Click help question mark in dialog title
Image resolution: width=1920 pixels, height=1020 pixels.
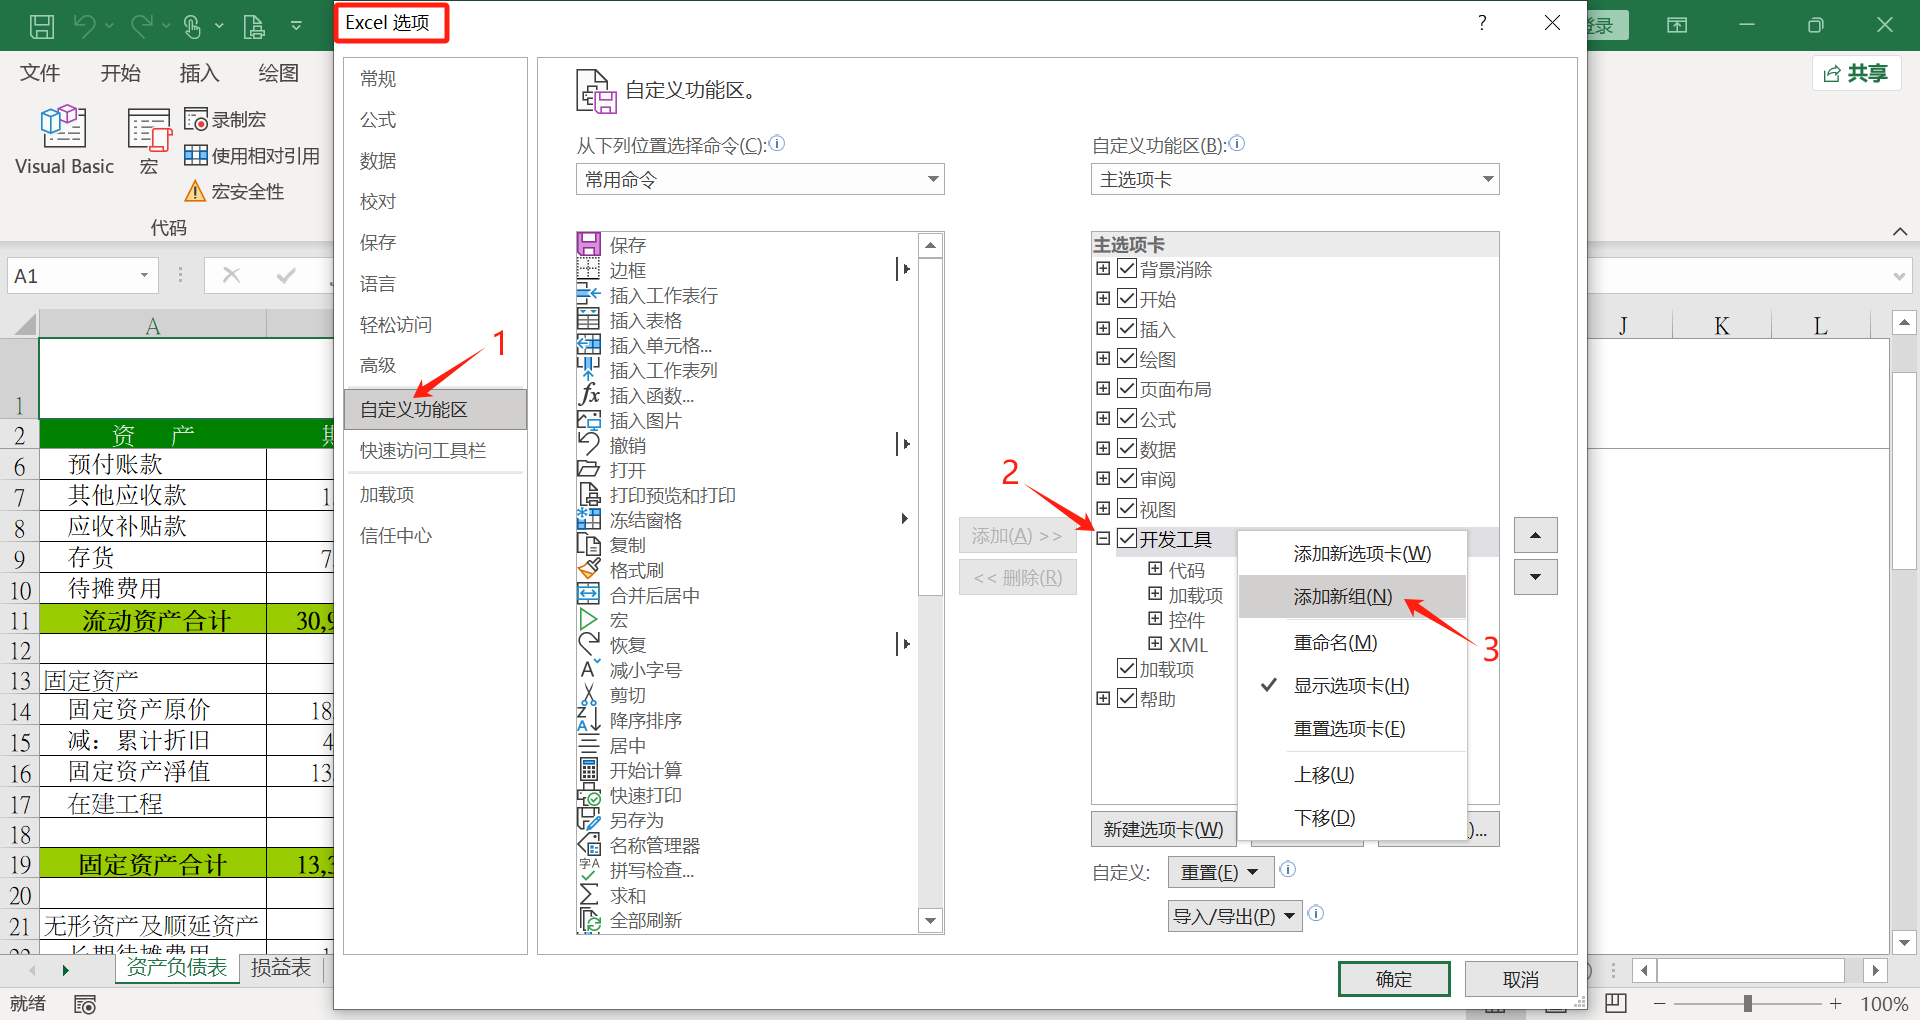pos(1482,23)
